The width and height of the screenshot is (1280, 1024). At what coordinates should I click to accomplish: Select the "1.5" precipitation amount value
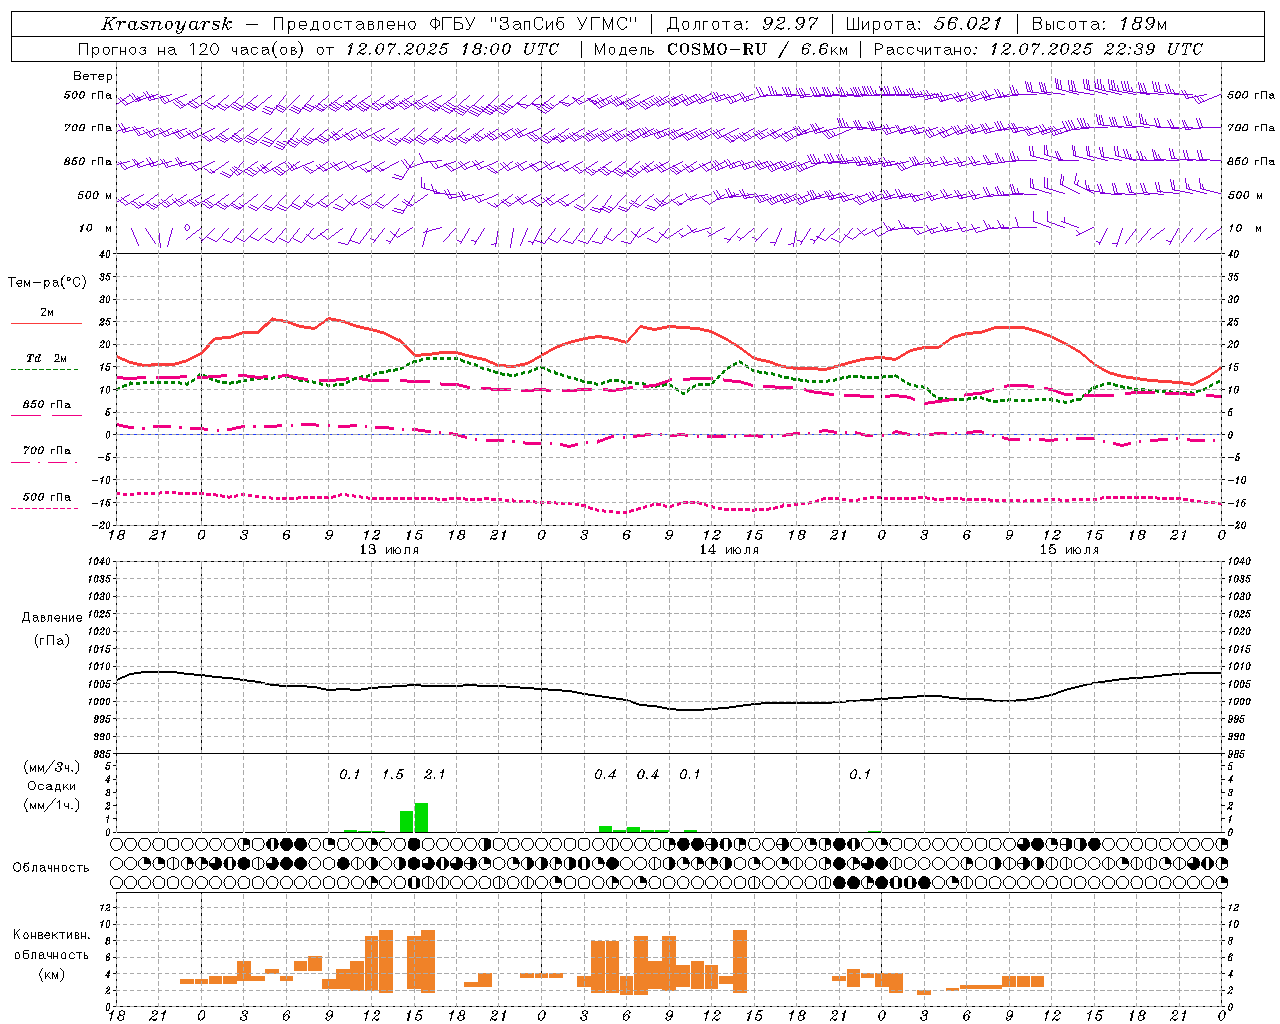coord(393,775)
